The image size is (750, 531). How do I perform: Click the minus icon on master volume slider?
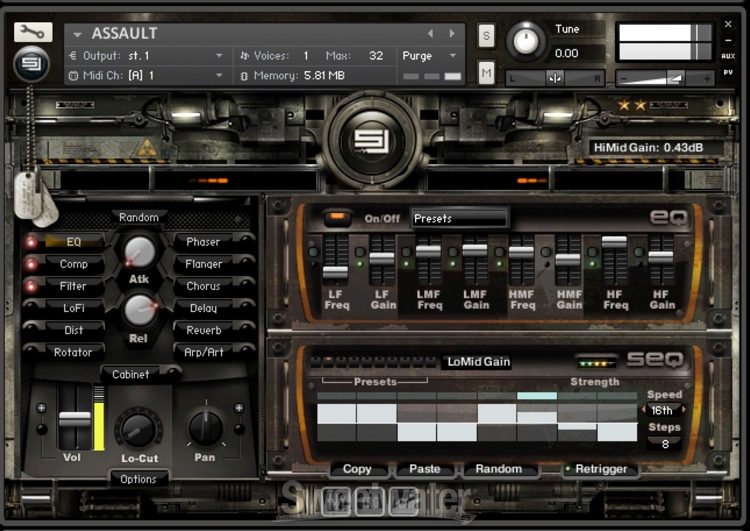click(624, 78)
